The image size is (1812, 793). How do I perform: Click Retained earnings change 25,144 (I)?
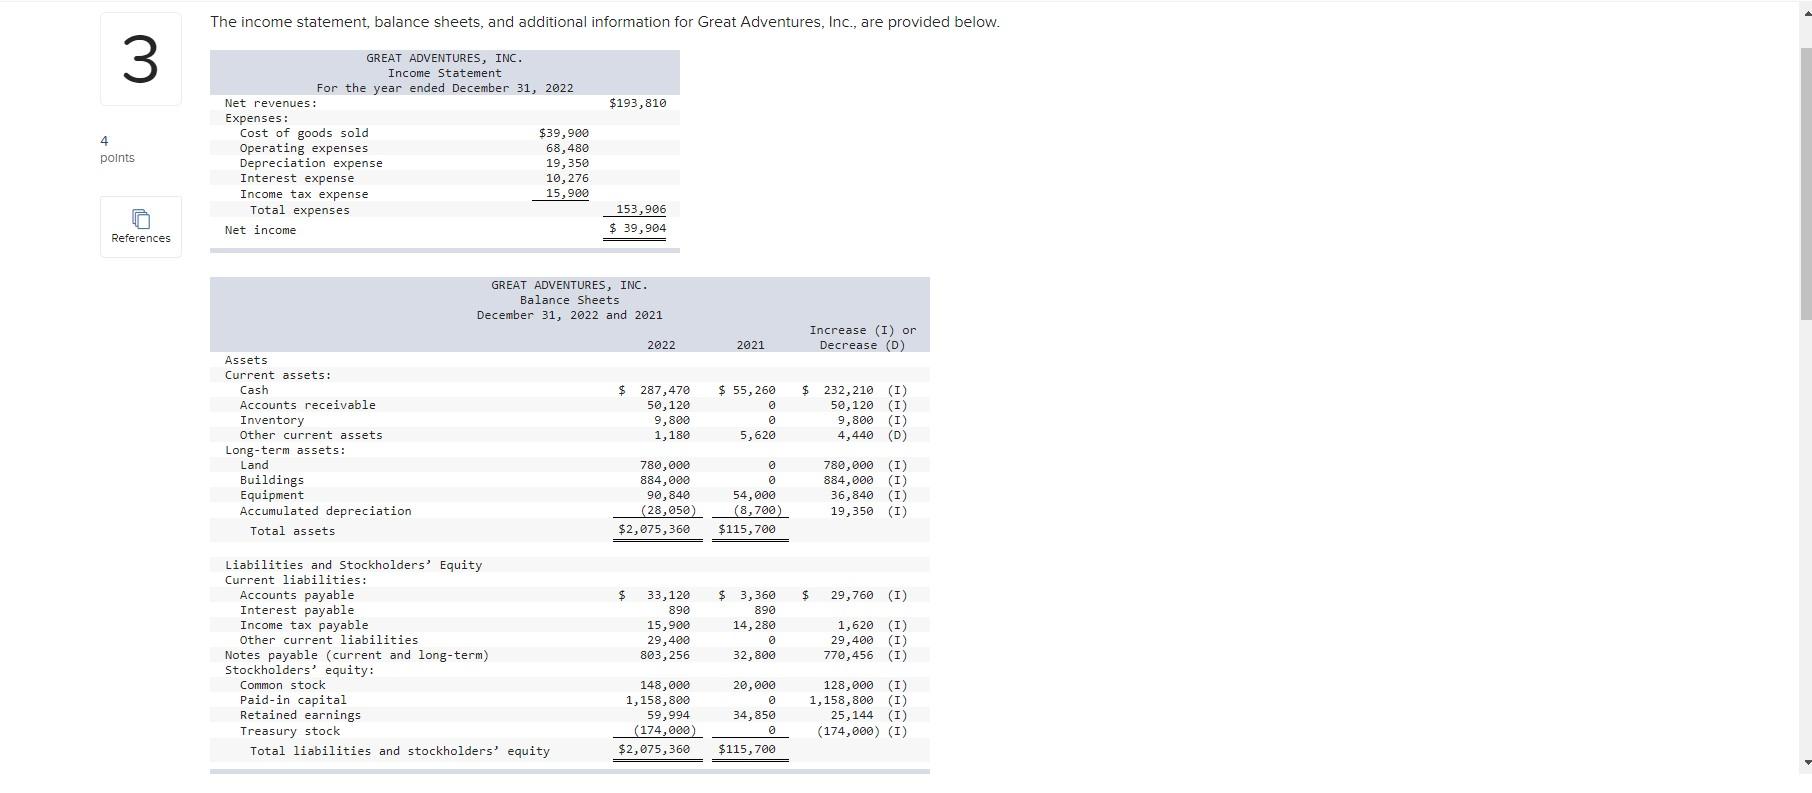(869, 715)
